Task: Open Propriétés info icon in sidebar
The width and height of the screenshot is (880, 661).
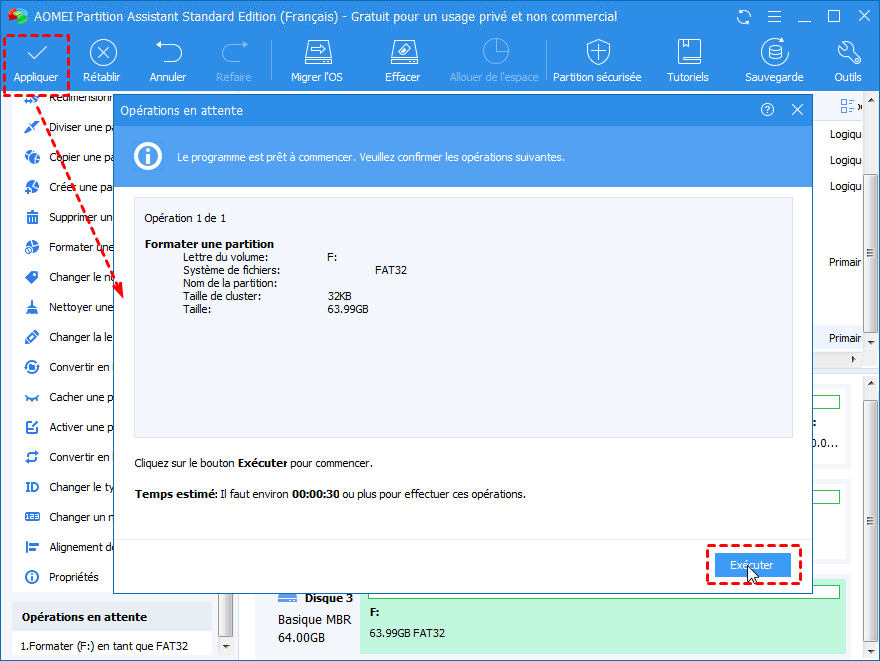Action: click(x=32, y=577)
